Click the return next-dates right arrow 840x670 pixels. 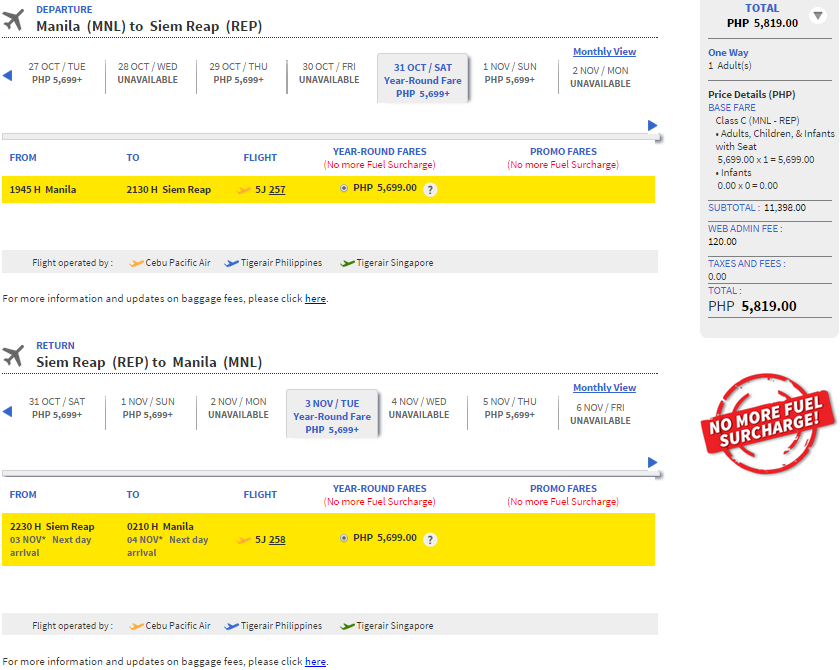(653, 462)
